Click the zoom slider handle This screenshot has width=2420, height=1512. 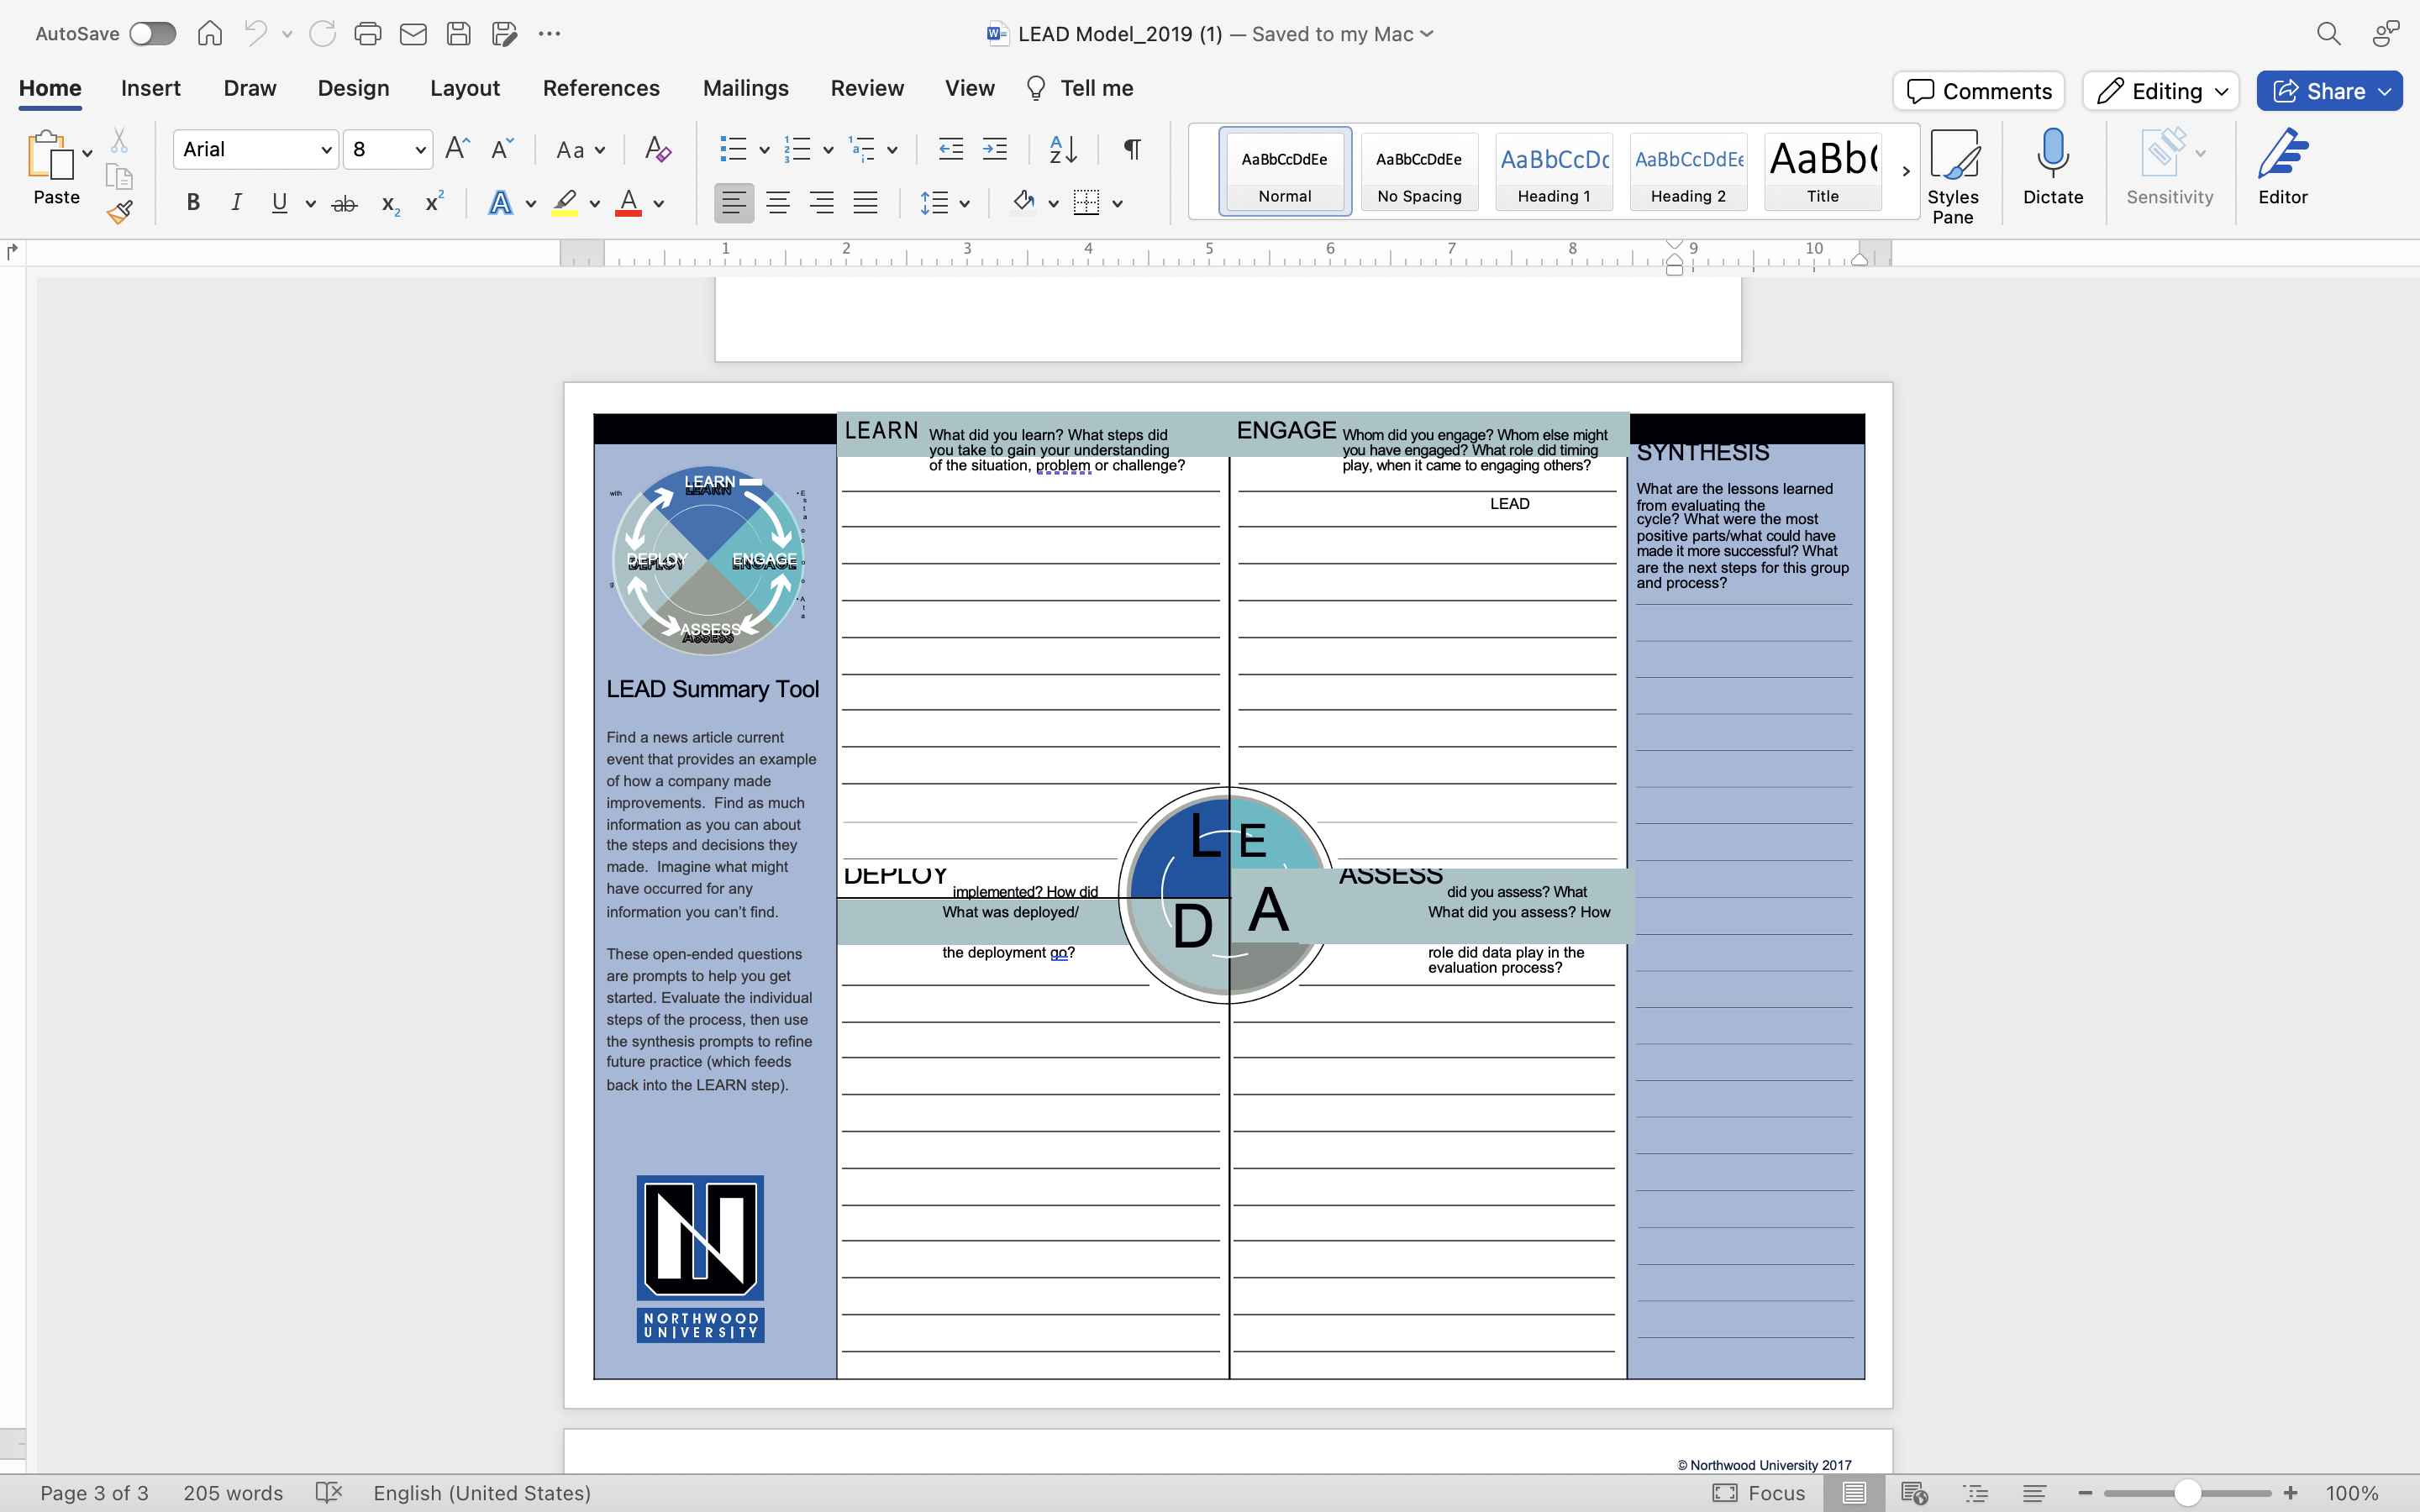tap(2187, 1493)
